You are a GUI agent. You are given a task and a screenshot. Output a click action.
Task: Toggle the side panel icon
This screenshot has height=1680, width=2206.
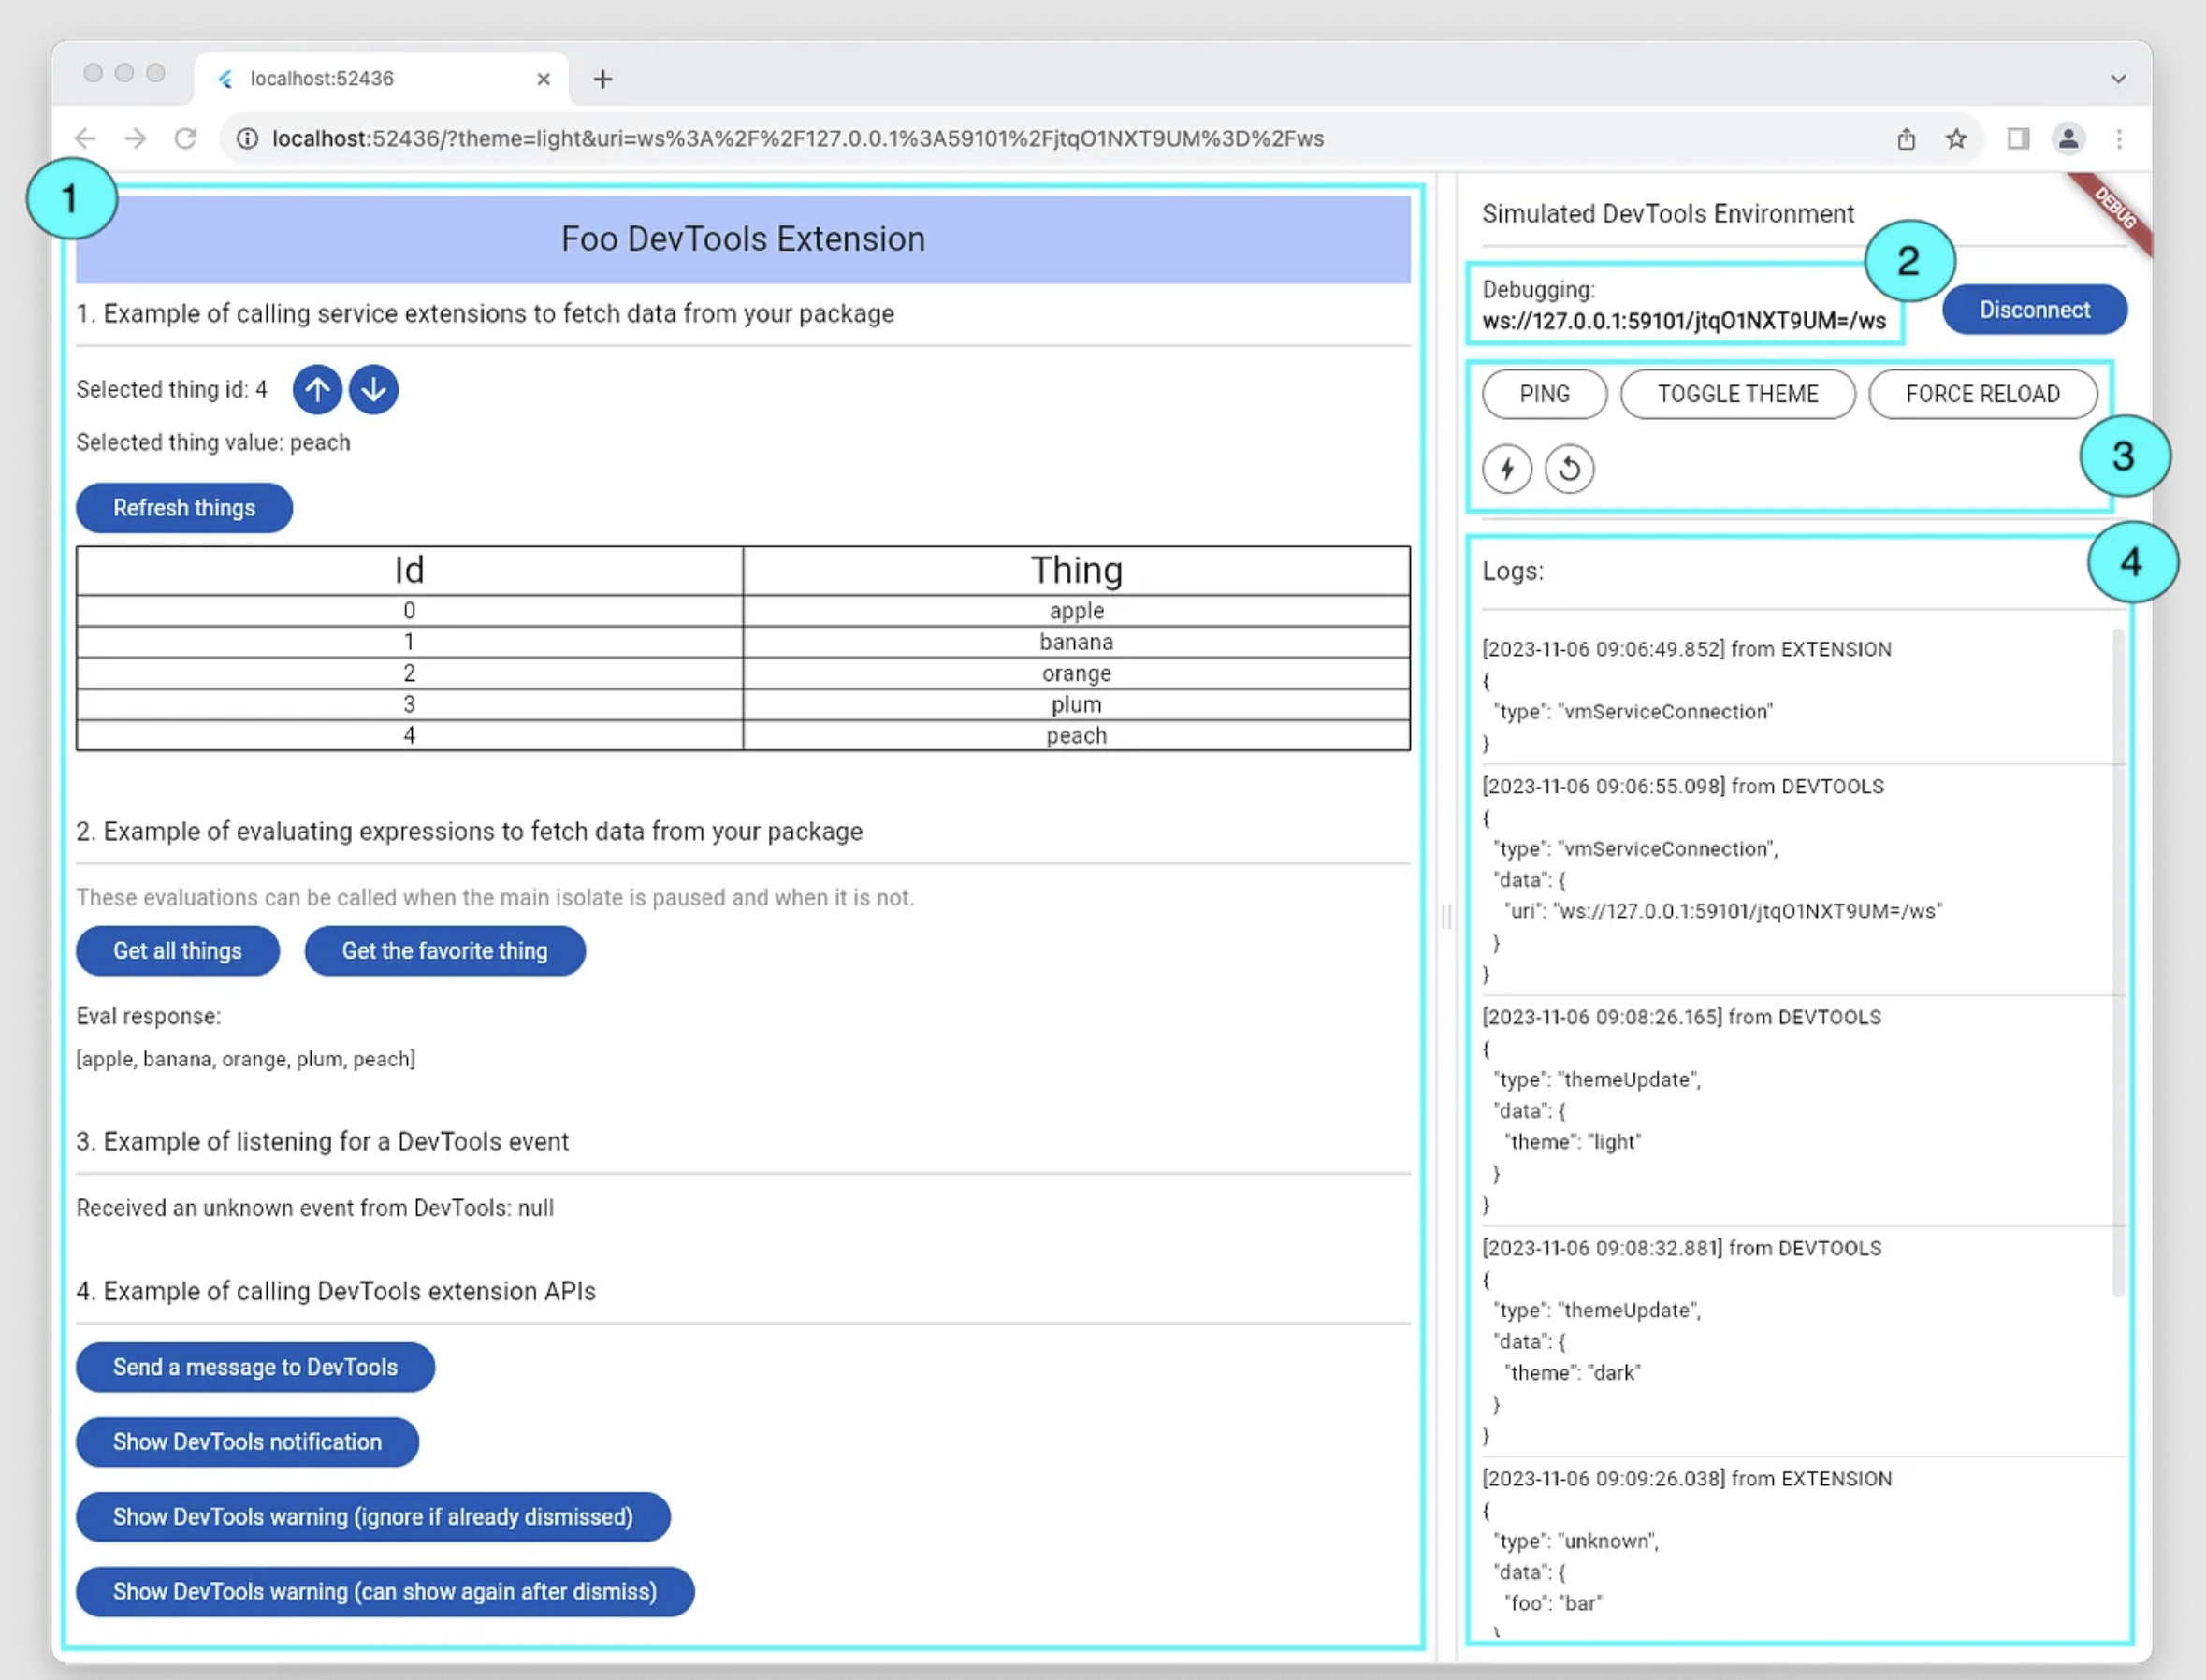[x=2017, y=139]
